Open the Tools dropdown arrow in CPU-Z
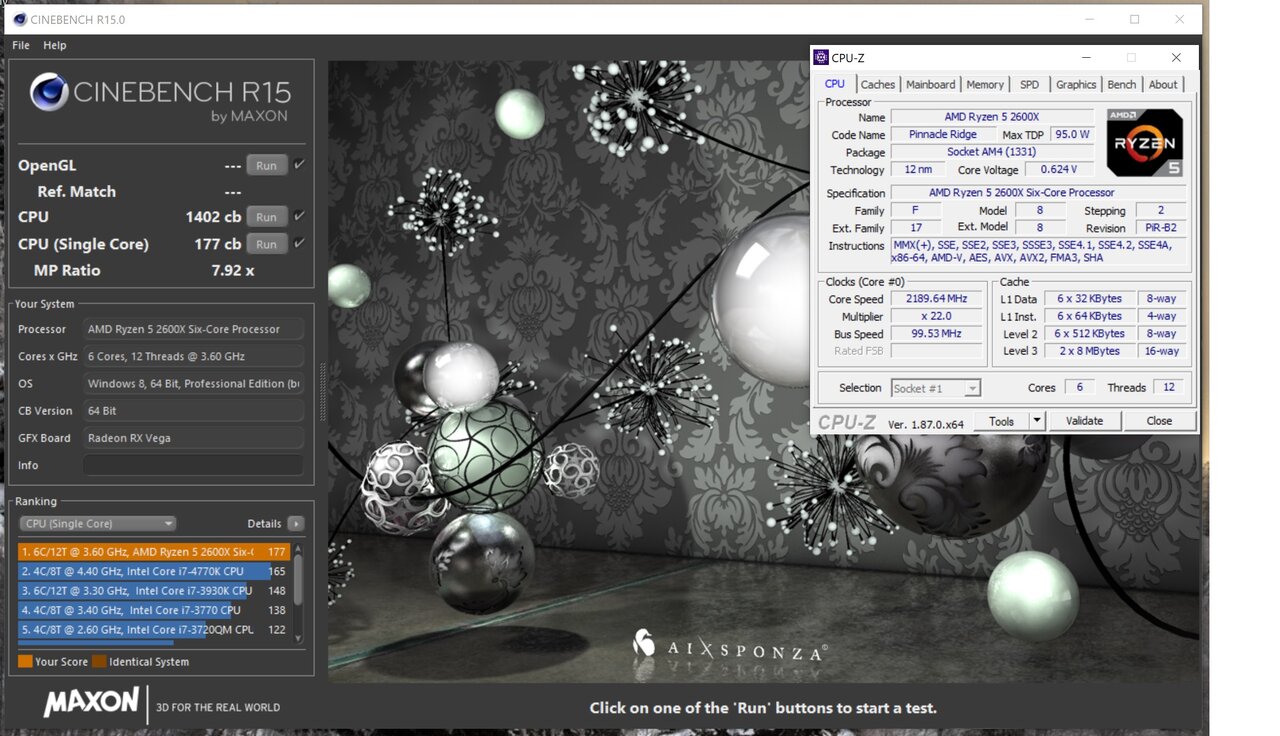Viewport: 1280px width, 736px height. pos(1037,421)
